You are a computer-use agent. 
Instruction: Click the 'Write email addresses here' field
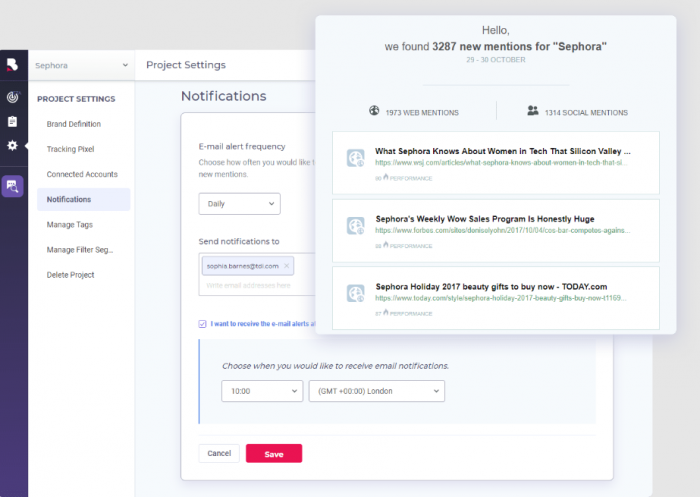tap(248, 285)
